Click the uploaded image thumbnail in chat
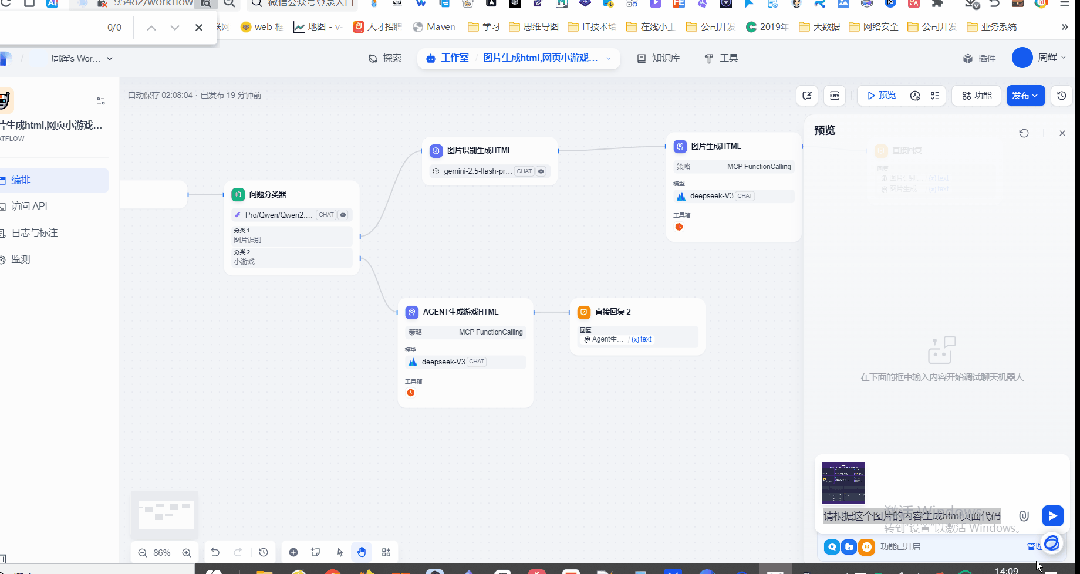 (843, 483)
